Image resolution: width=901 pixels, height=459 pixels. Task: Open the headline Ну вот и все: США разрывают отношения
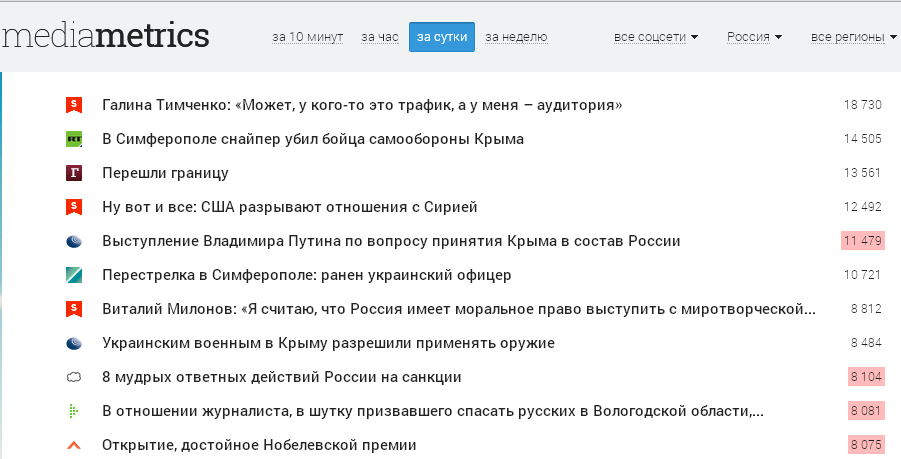pyautogui.click(x=289, y=207)
